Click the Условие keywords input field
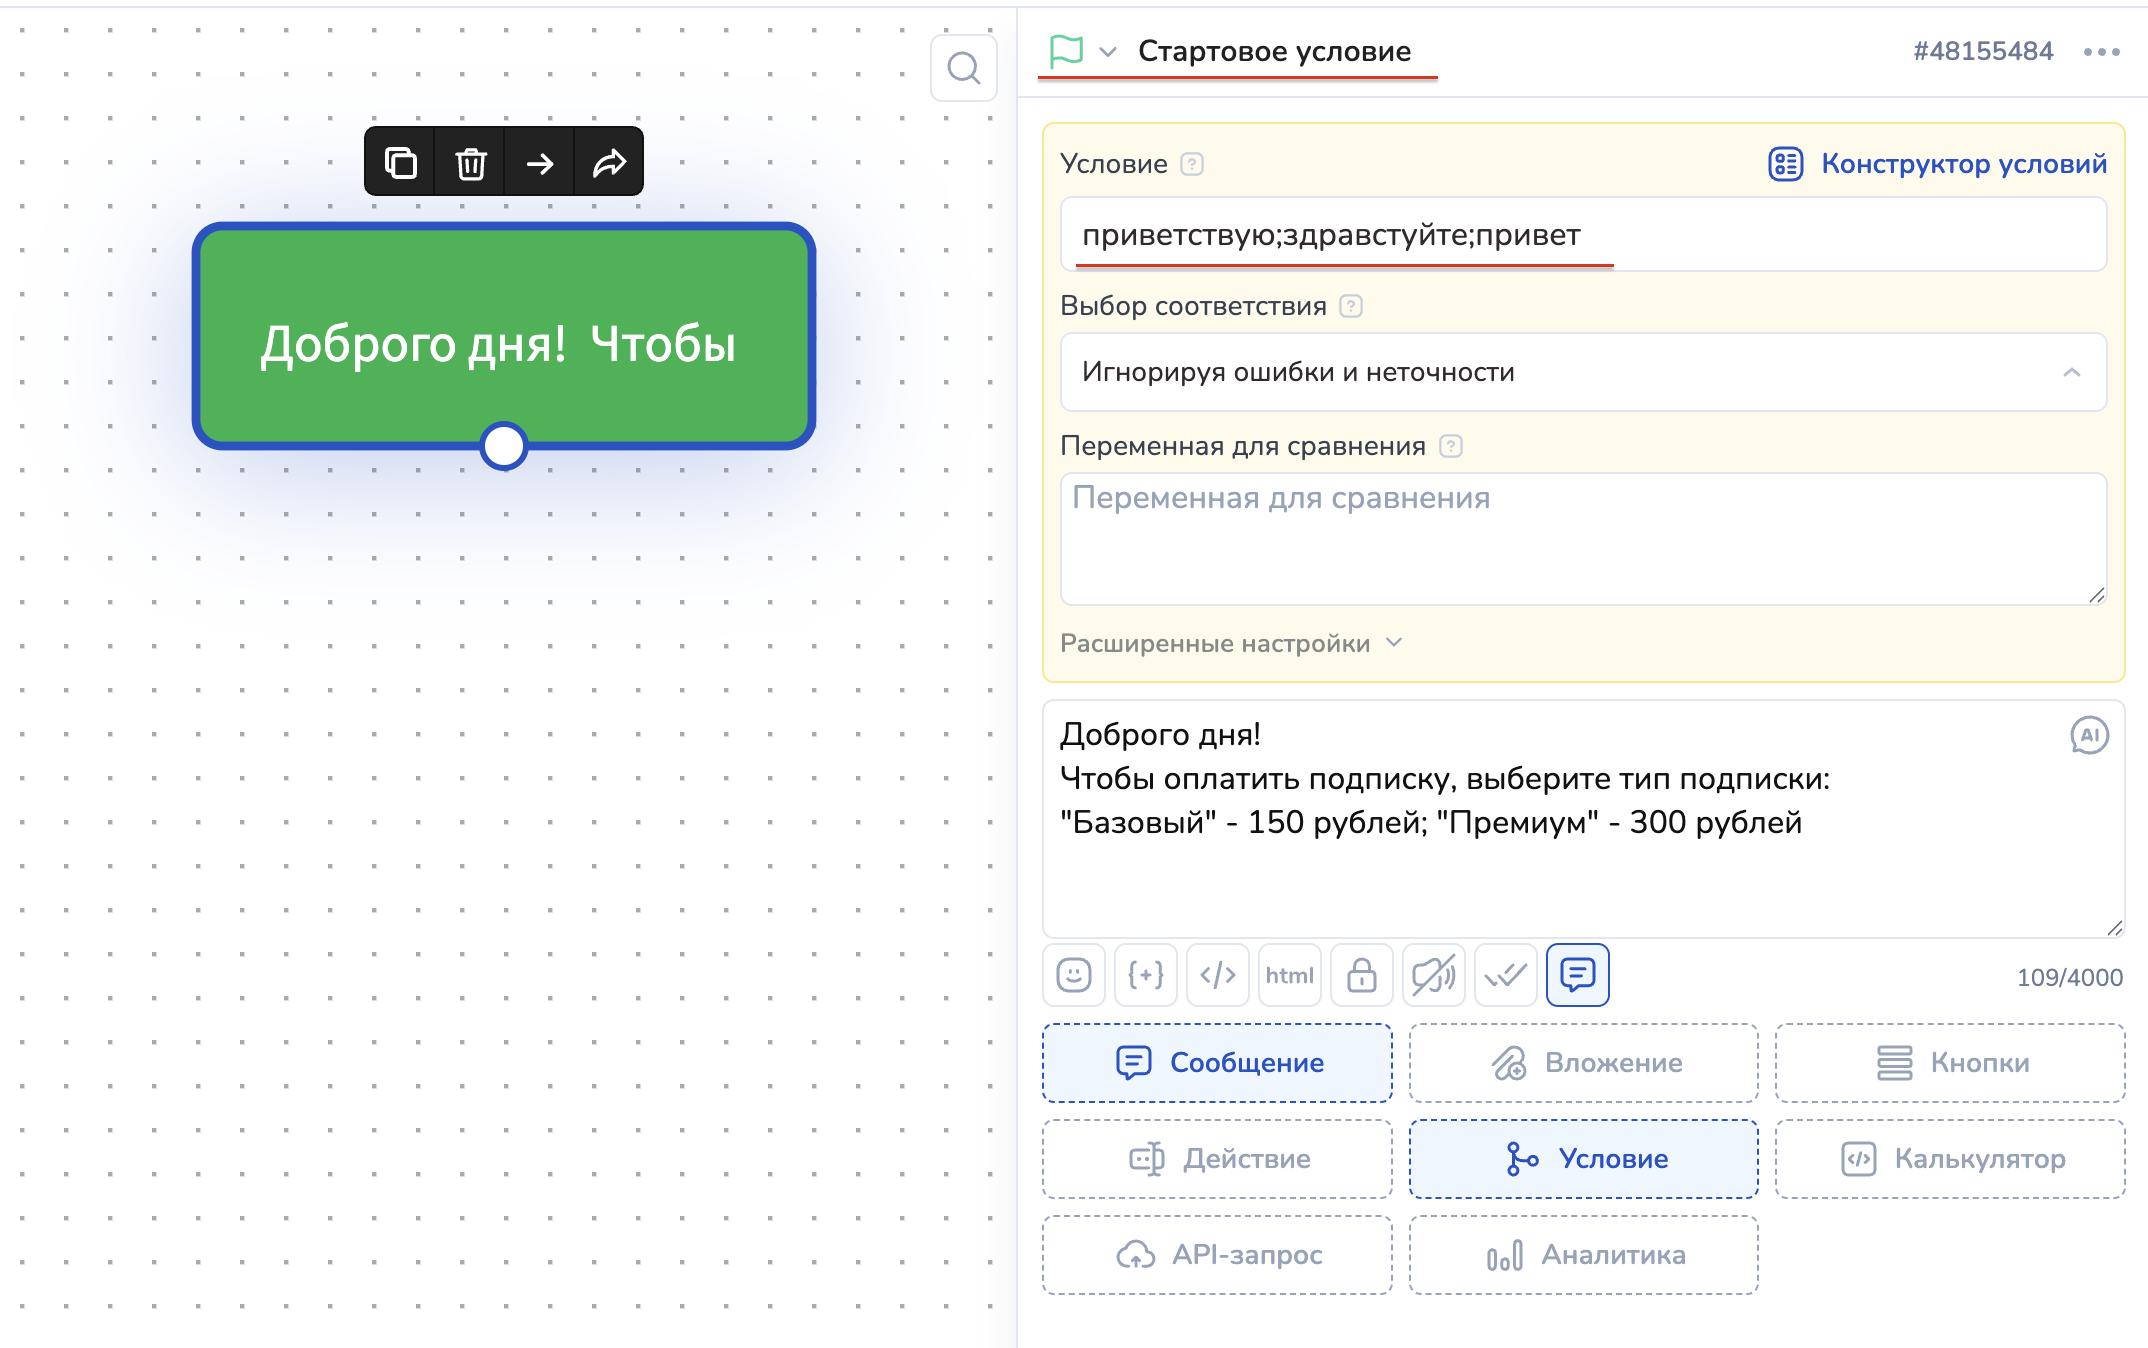 (x=1583, y=235)
